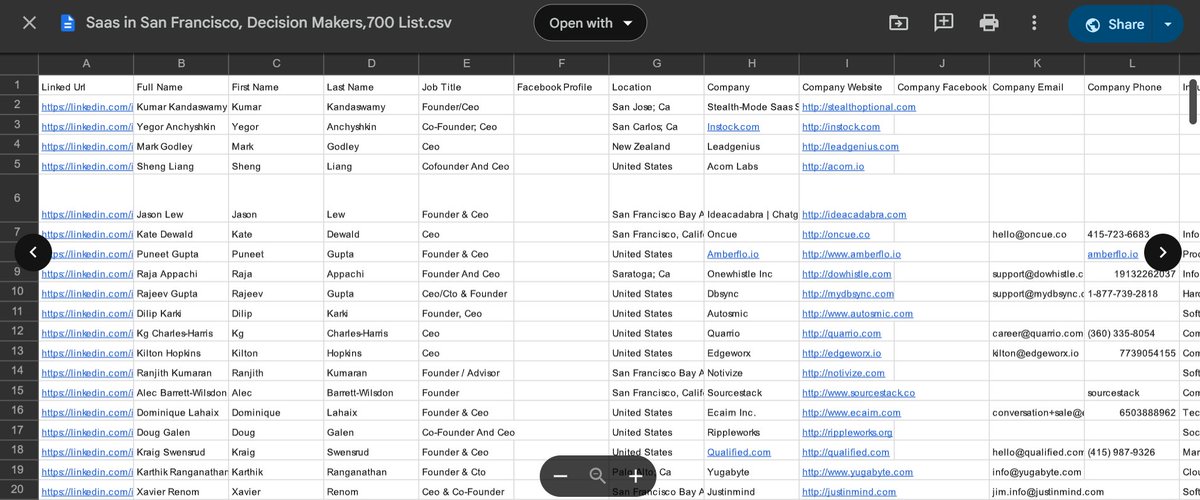Zoom out with the minus icon

[560, 476]
